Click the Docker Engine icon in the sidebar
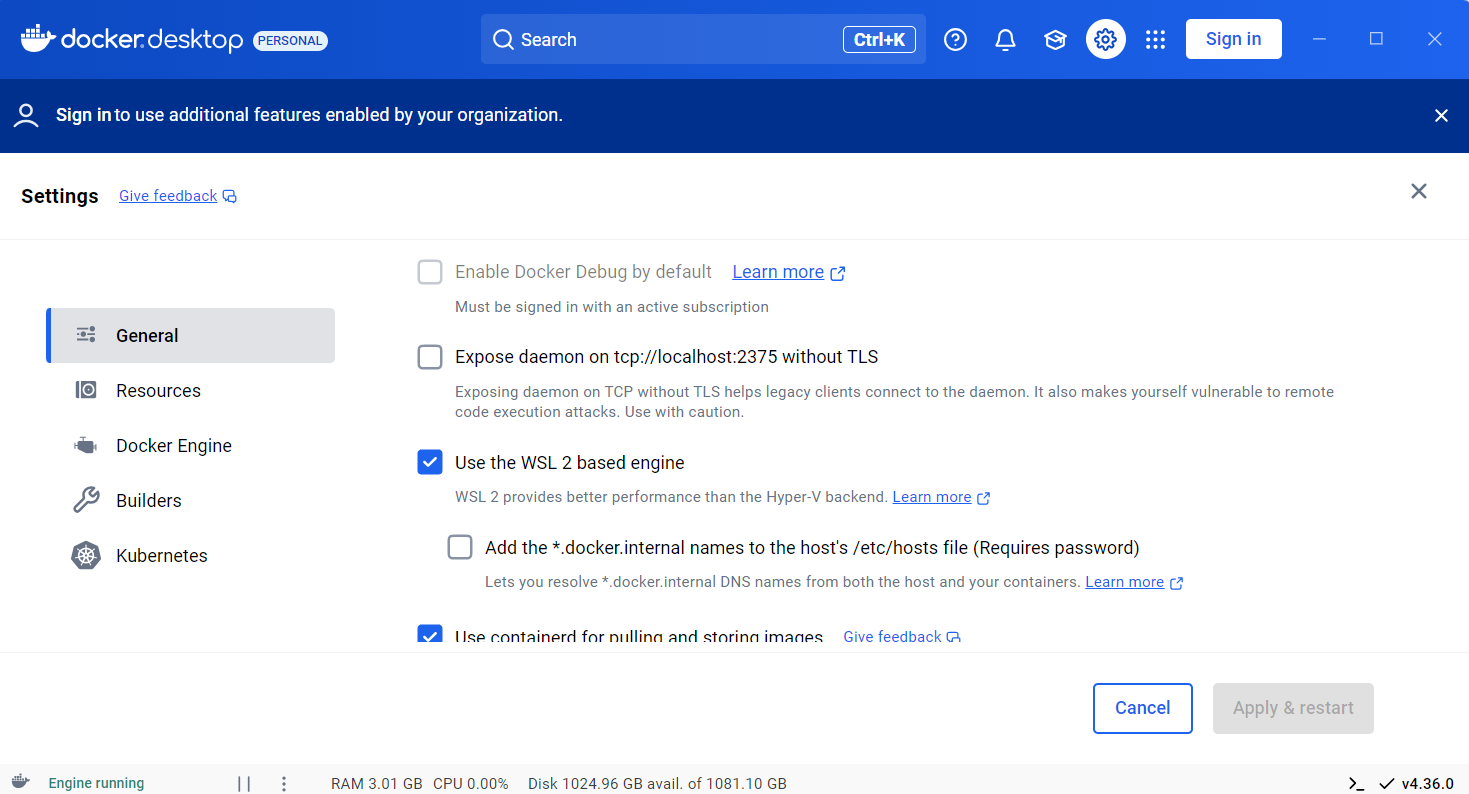Viewport: 1469px width, 794px height. [86, 445]
